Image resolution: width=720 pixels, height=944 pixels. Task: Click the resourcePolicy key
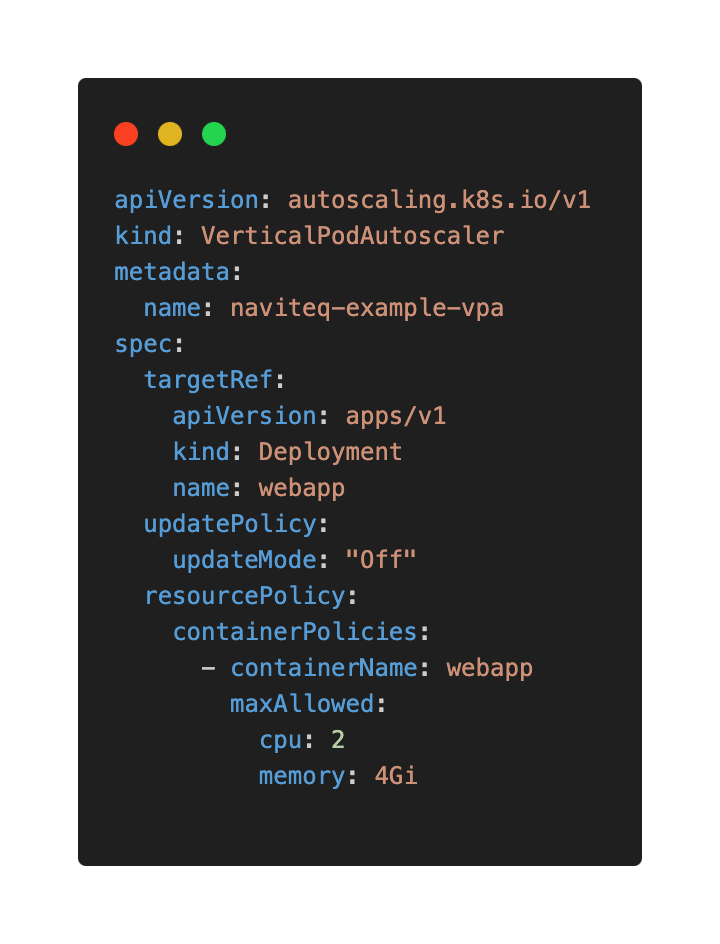pos(244,596)
